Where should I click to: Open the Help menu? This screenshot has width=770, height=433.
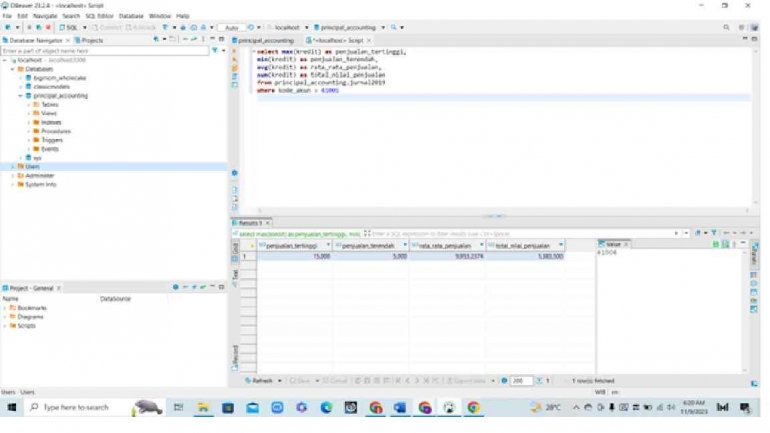(183, 16)
